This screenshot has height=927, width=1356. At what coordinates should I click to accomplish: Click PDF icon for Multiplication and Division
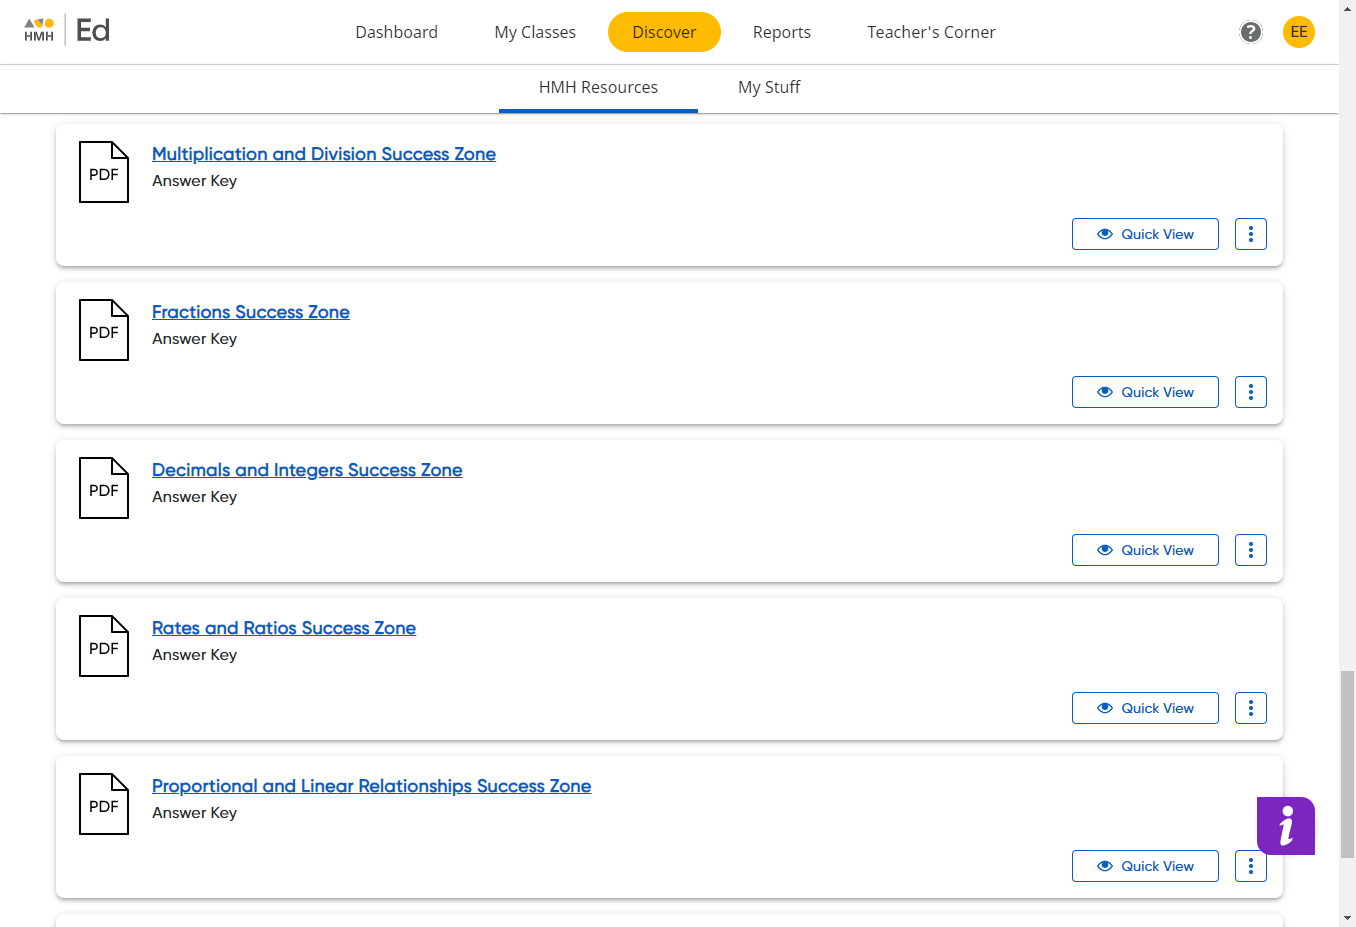point(104,172)
